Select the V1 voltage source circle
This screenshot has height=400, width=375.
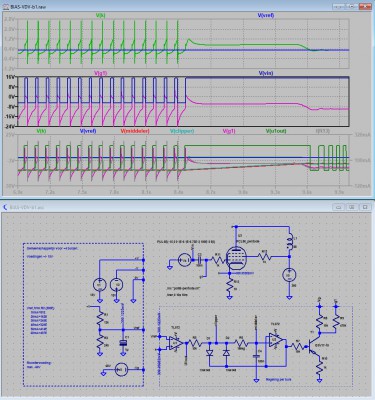(99, 285)
